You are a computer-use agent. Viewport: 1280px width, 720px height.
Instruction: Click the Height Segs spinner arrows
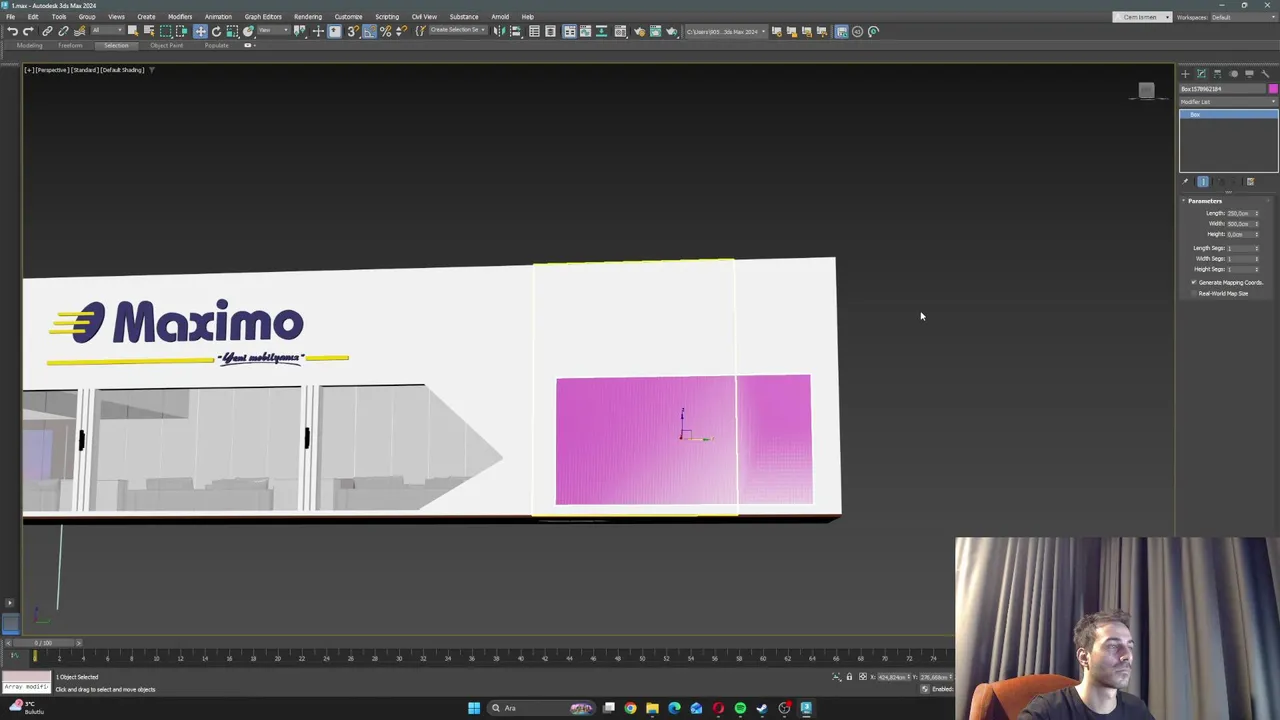[x=1257, y=269]
